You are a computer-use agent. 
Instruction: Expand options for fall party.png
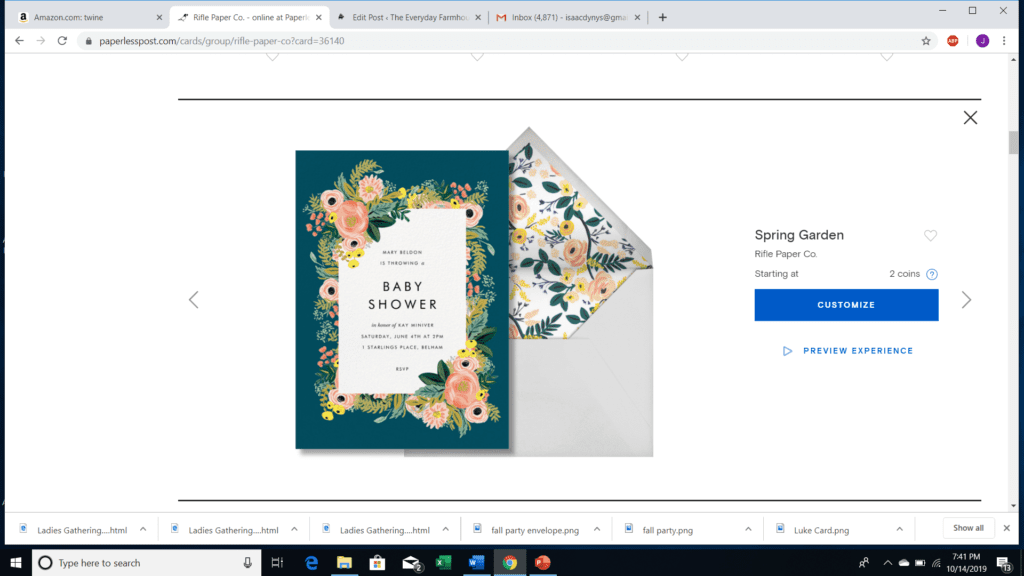point(748,530)
